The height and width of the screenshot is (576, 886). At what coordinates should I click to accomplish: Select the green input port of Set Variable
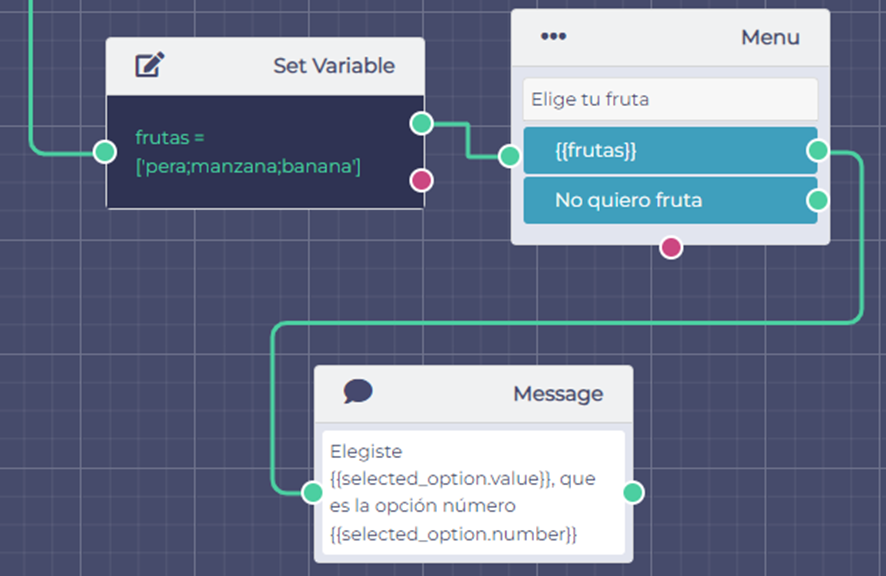104,151
